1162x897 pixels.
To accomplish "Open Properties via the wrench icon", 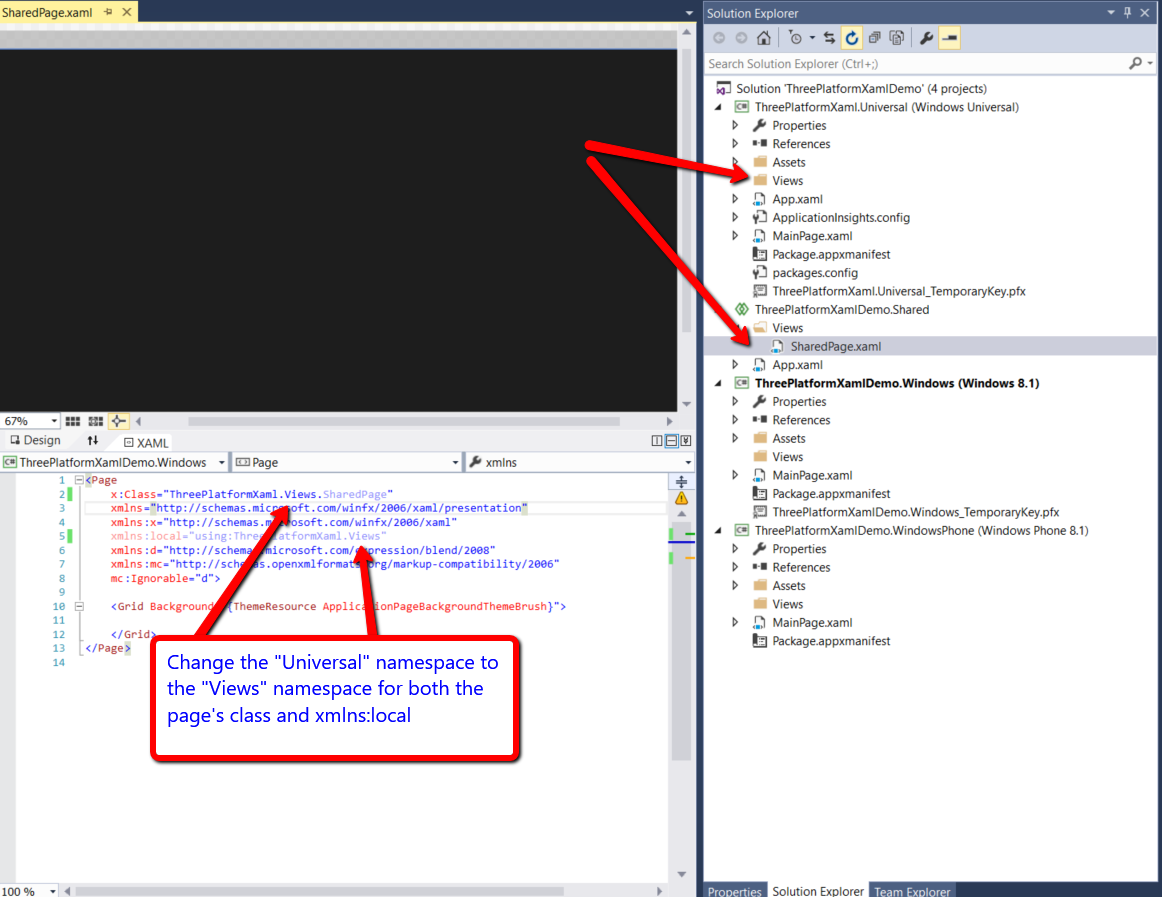I will pyautogui.click(x=926, y=38).
